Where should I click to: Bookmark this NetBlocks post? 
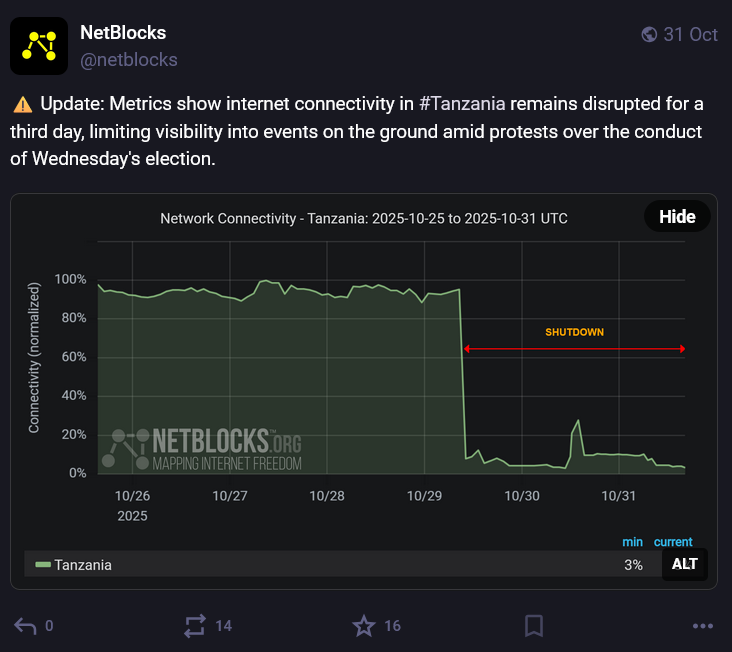(534, 626)
